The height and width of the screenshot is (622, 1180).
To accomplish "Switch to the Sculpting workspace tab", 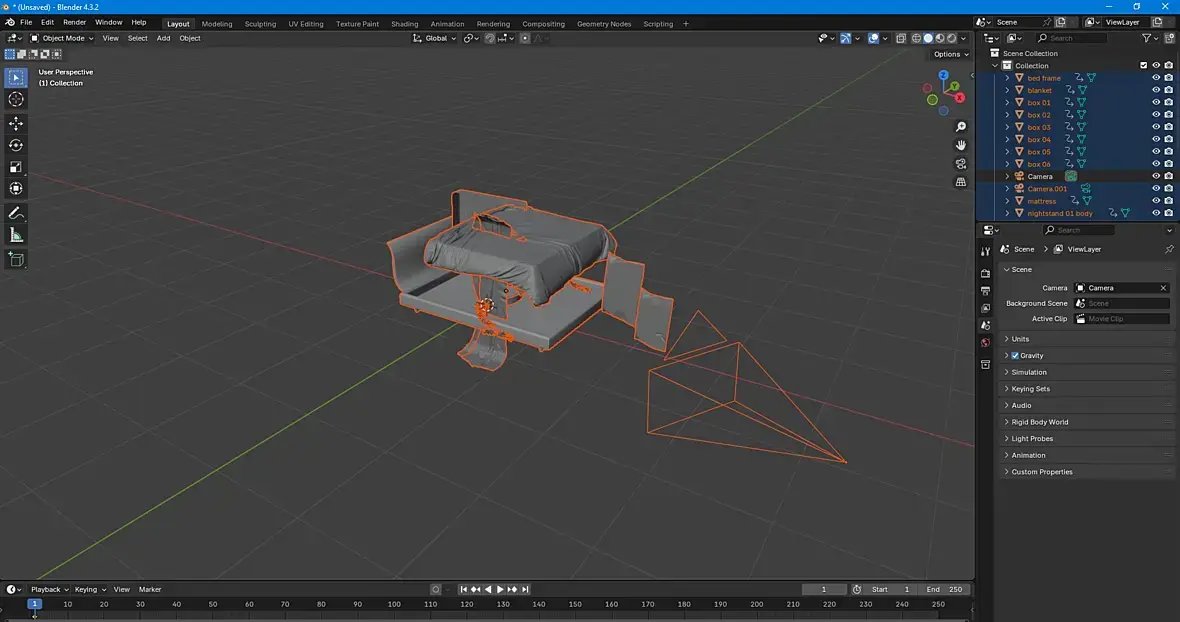I will pos(260,24).
